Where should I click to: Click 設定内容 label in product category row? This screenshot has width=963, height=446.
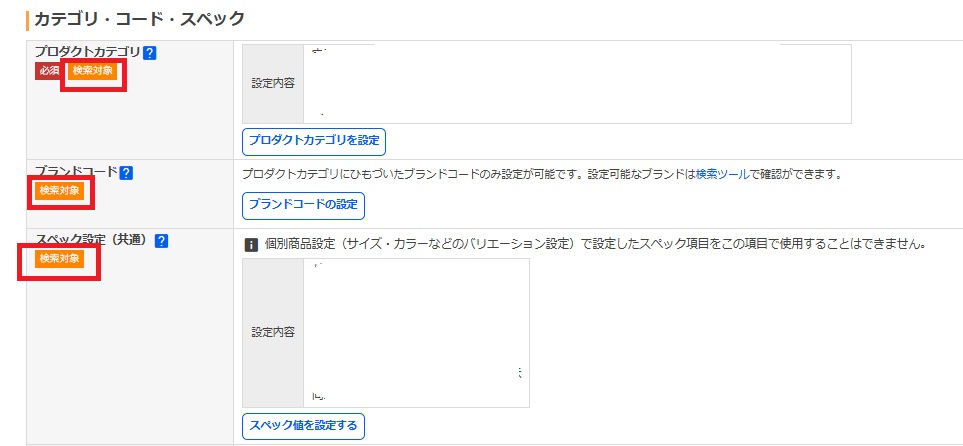(273, 84)
